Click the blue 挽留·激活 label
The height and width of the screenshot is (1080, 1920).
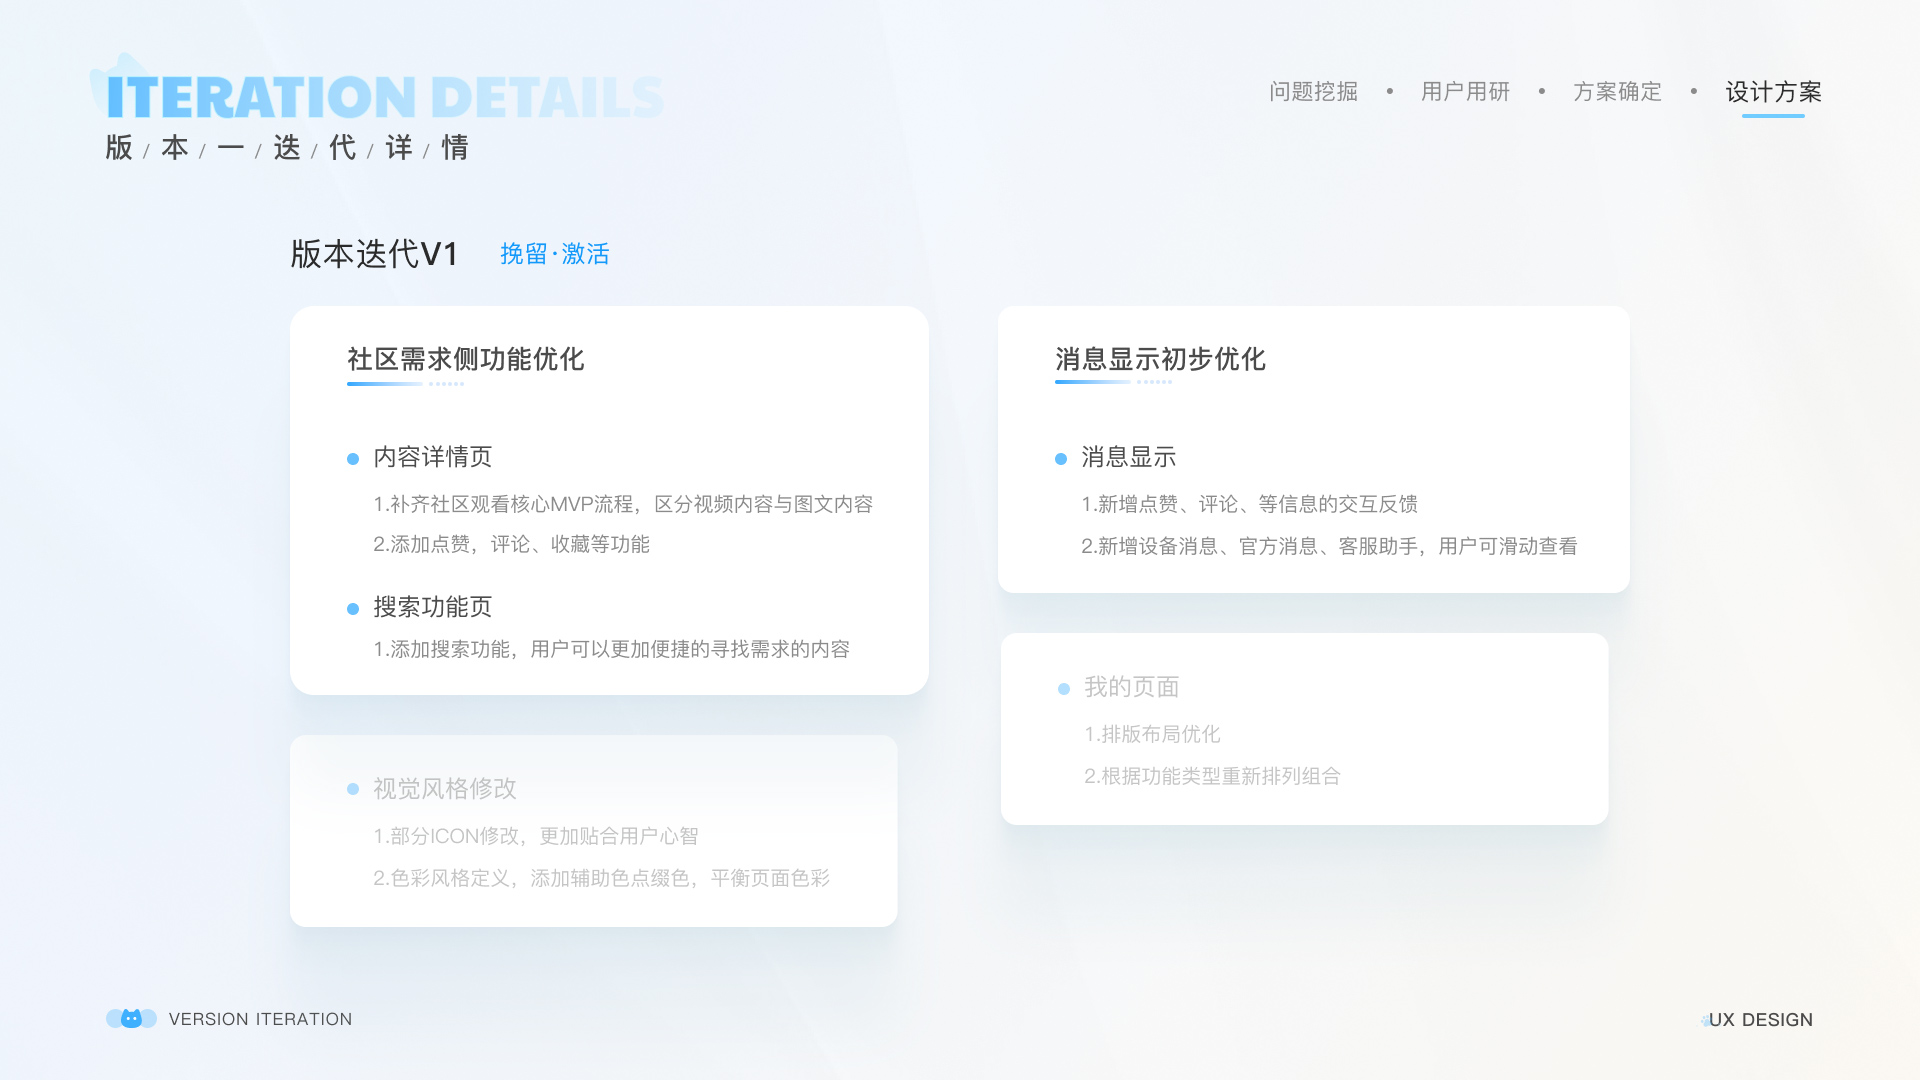(x=555, y=254)
